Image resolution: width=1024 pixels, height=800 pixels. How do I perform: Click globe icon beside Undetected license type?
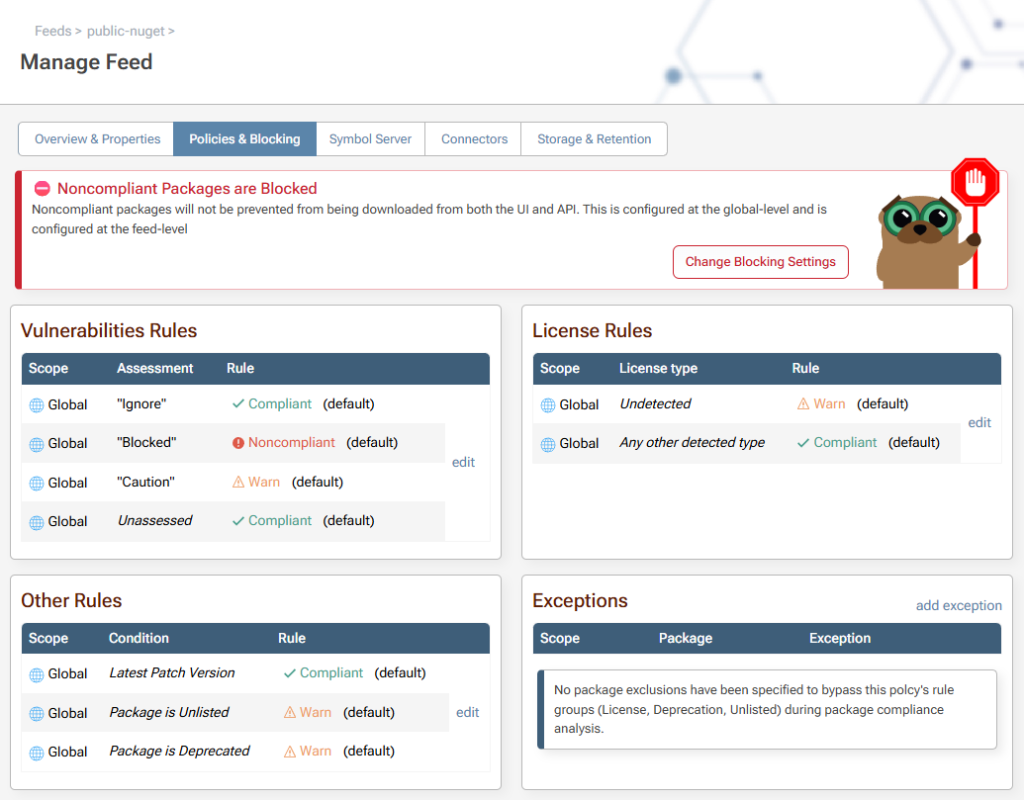[x=548, y=405]
